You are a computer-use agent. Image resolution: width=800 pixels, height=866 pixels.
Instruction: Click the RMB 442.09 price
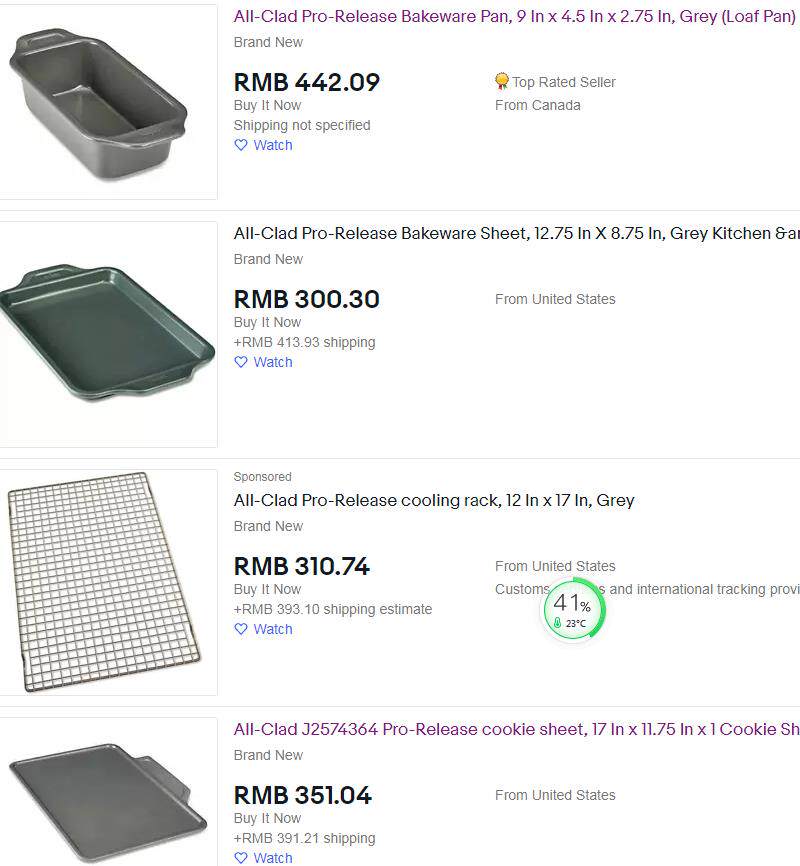click(x=306, y=83)
